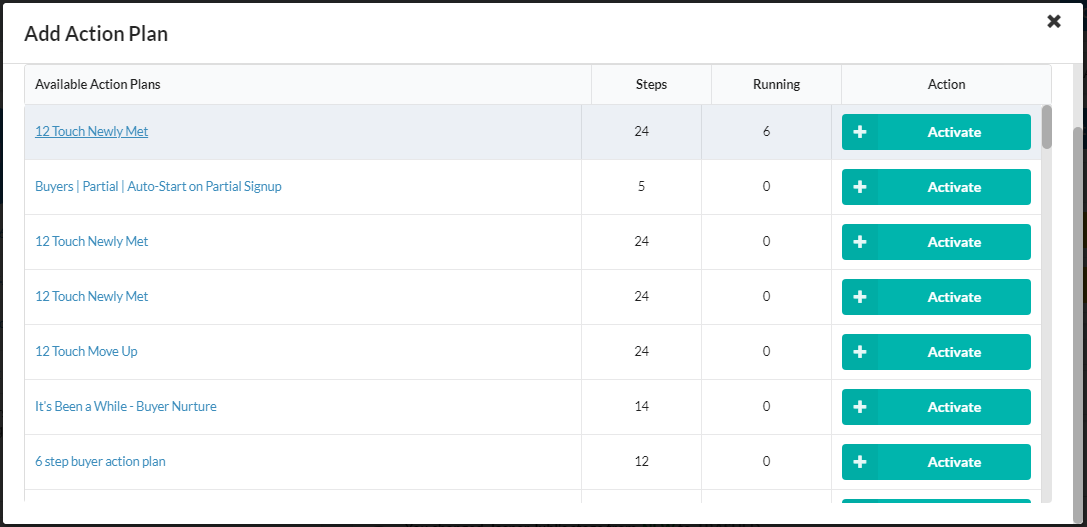Open the underlined 12 Touch Newly Met link
The image size is (1087, 527).
tap(91, 131)
